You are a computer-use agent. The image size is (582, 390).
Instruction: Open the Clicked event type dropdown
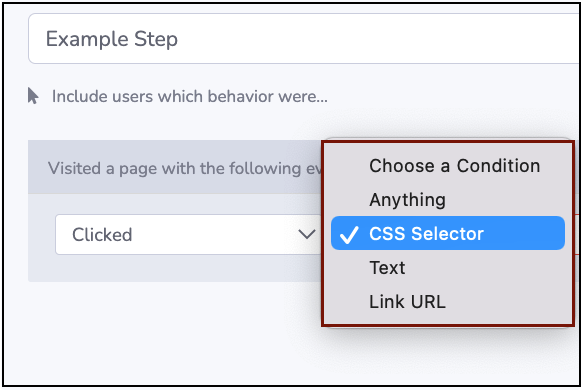coord(189,235)
